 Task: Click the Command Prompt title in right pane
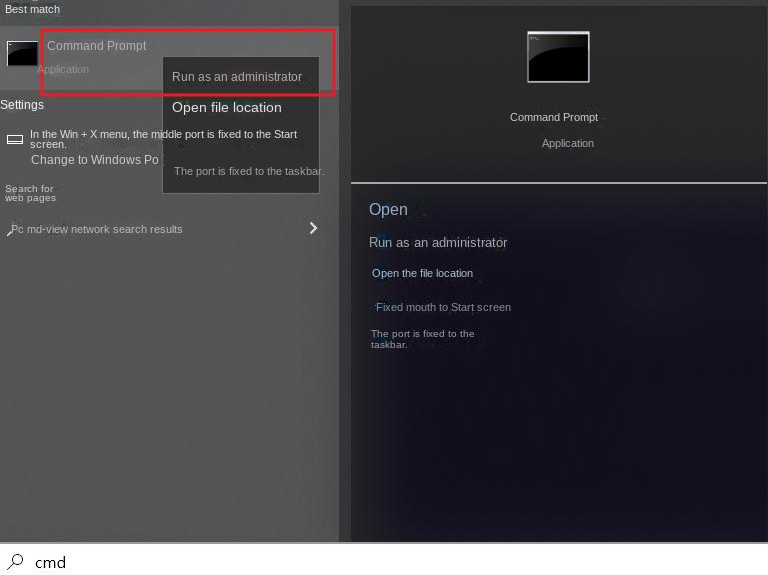point(554,118)
